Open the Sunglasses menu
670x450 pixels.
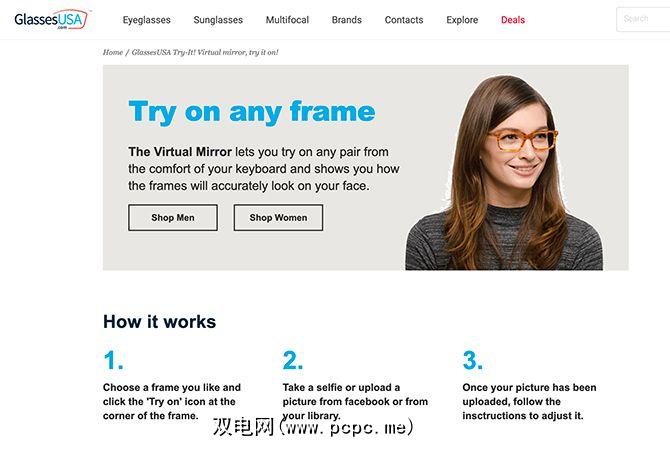(218, 20)
